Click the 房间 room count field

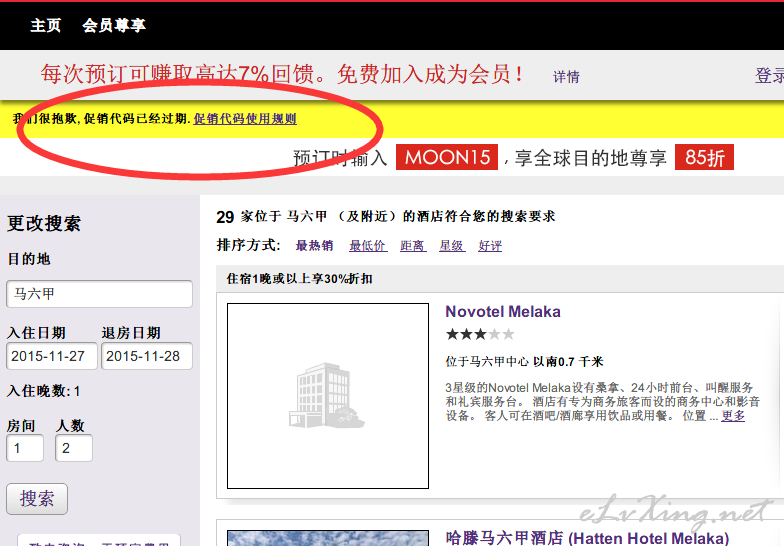click(25, 448)
